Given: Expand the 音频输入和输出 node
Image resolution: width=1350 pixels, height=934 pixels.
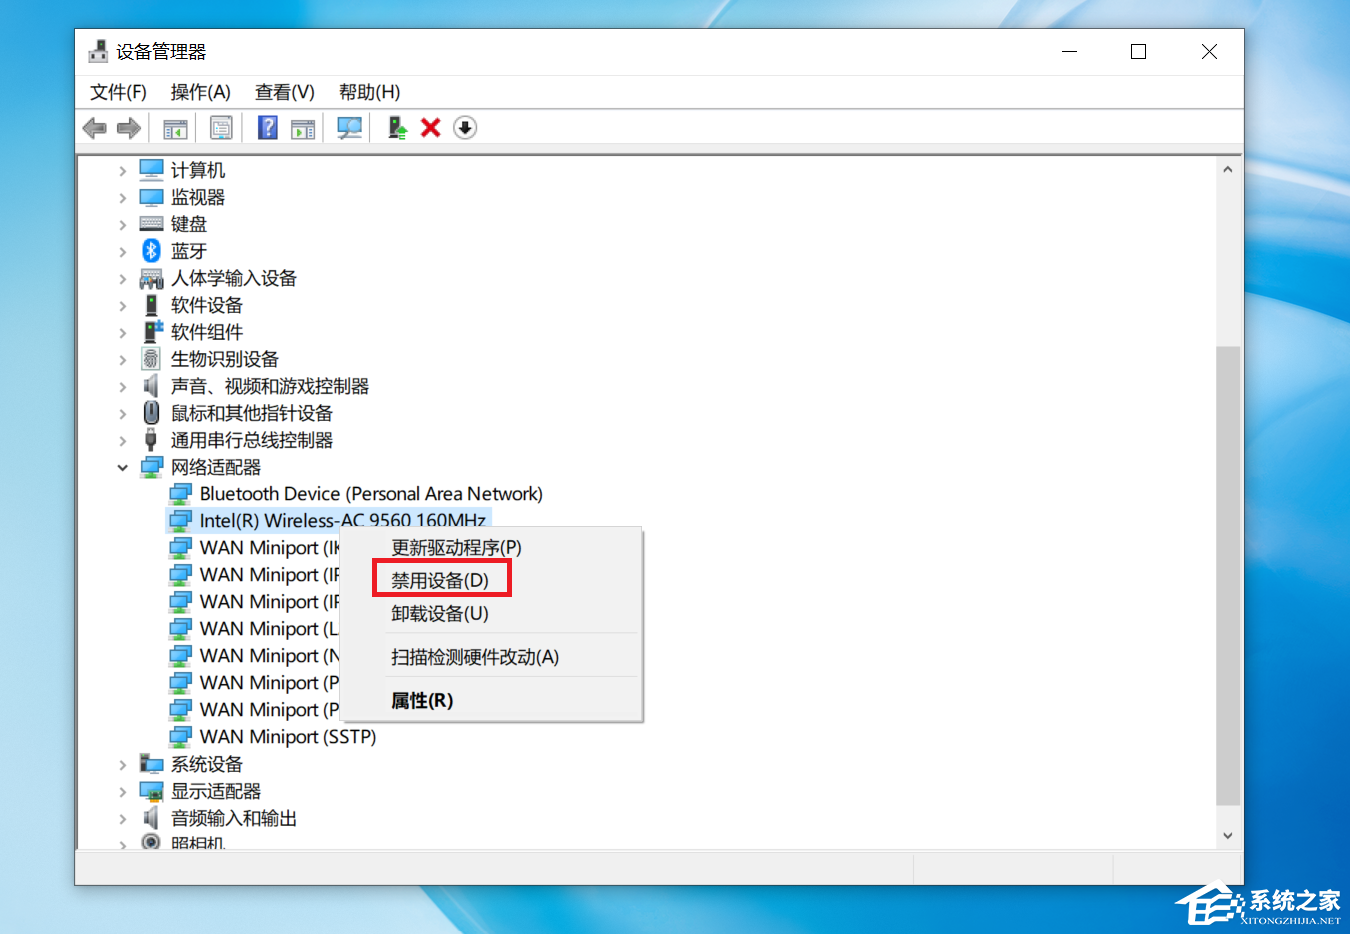Looking at the screenshot, I should [x=123, y=819].
